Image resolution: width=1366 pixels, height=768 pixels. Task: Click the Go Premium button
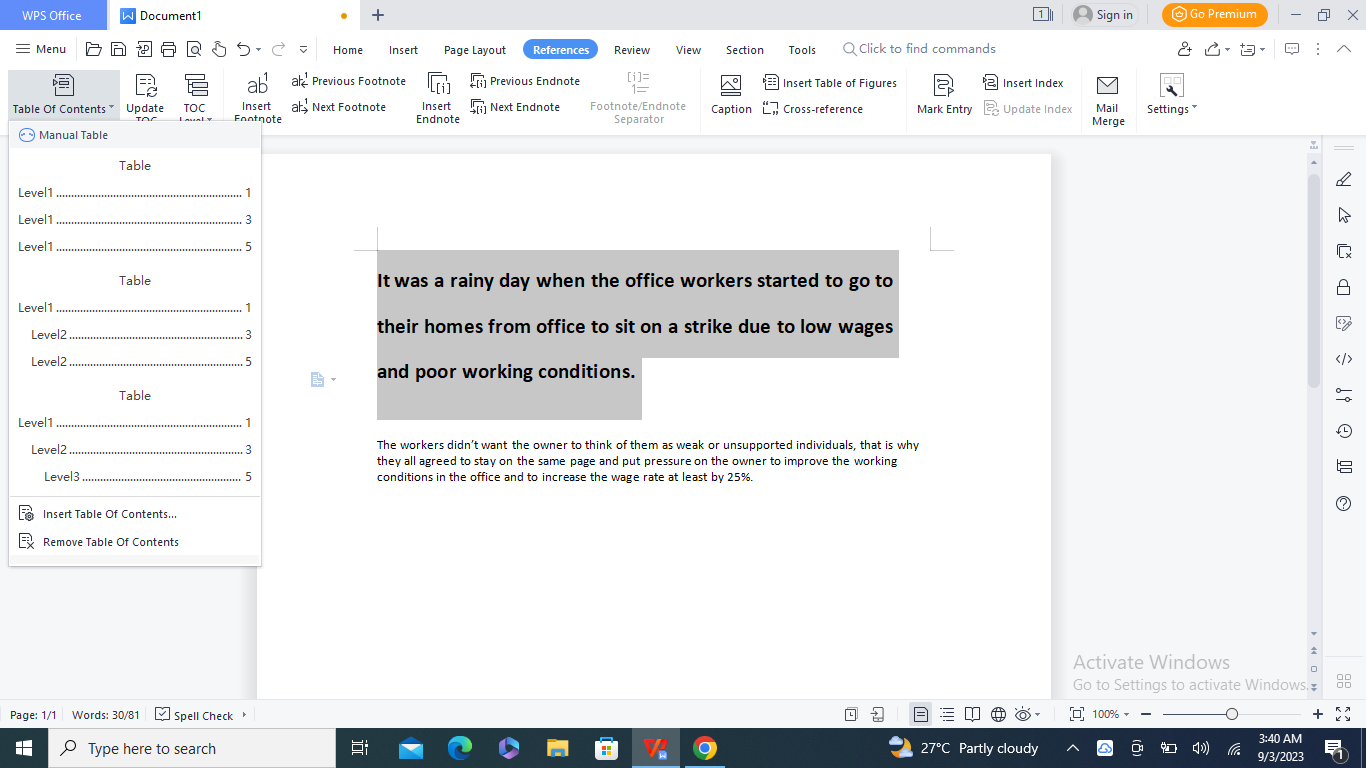[x=1214, y=15]
